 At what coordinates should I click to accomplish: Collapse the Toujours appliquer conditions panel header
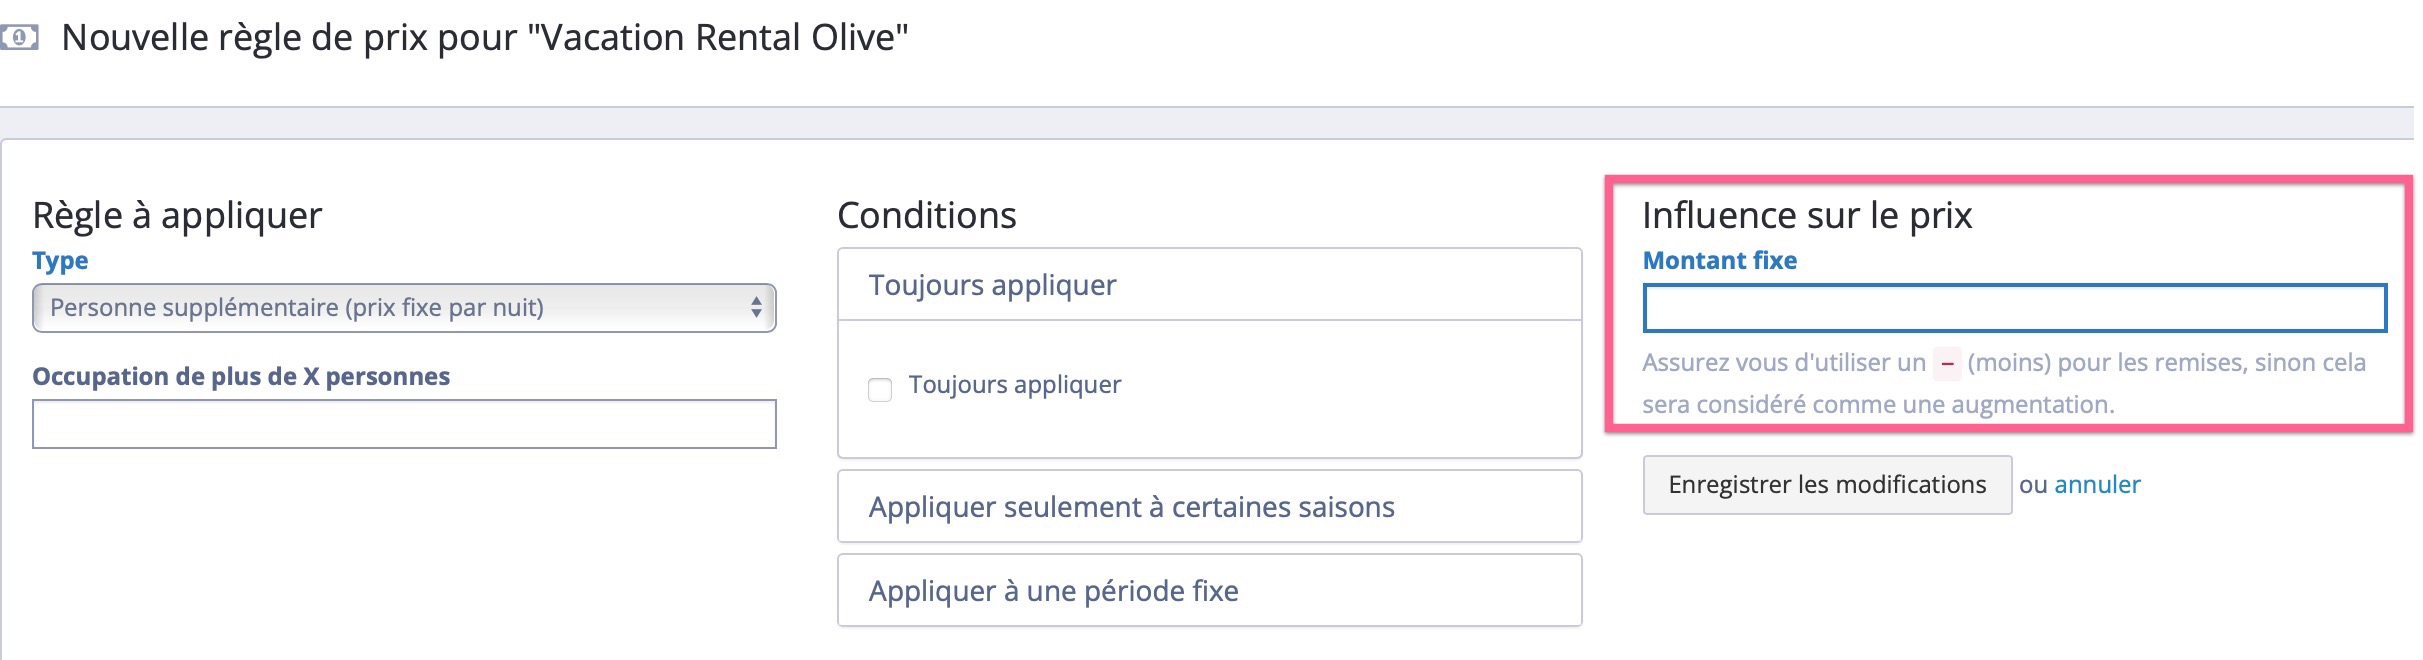[1209, 285]
